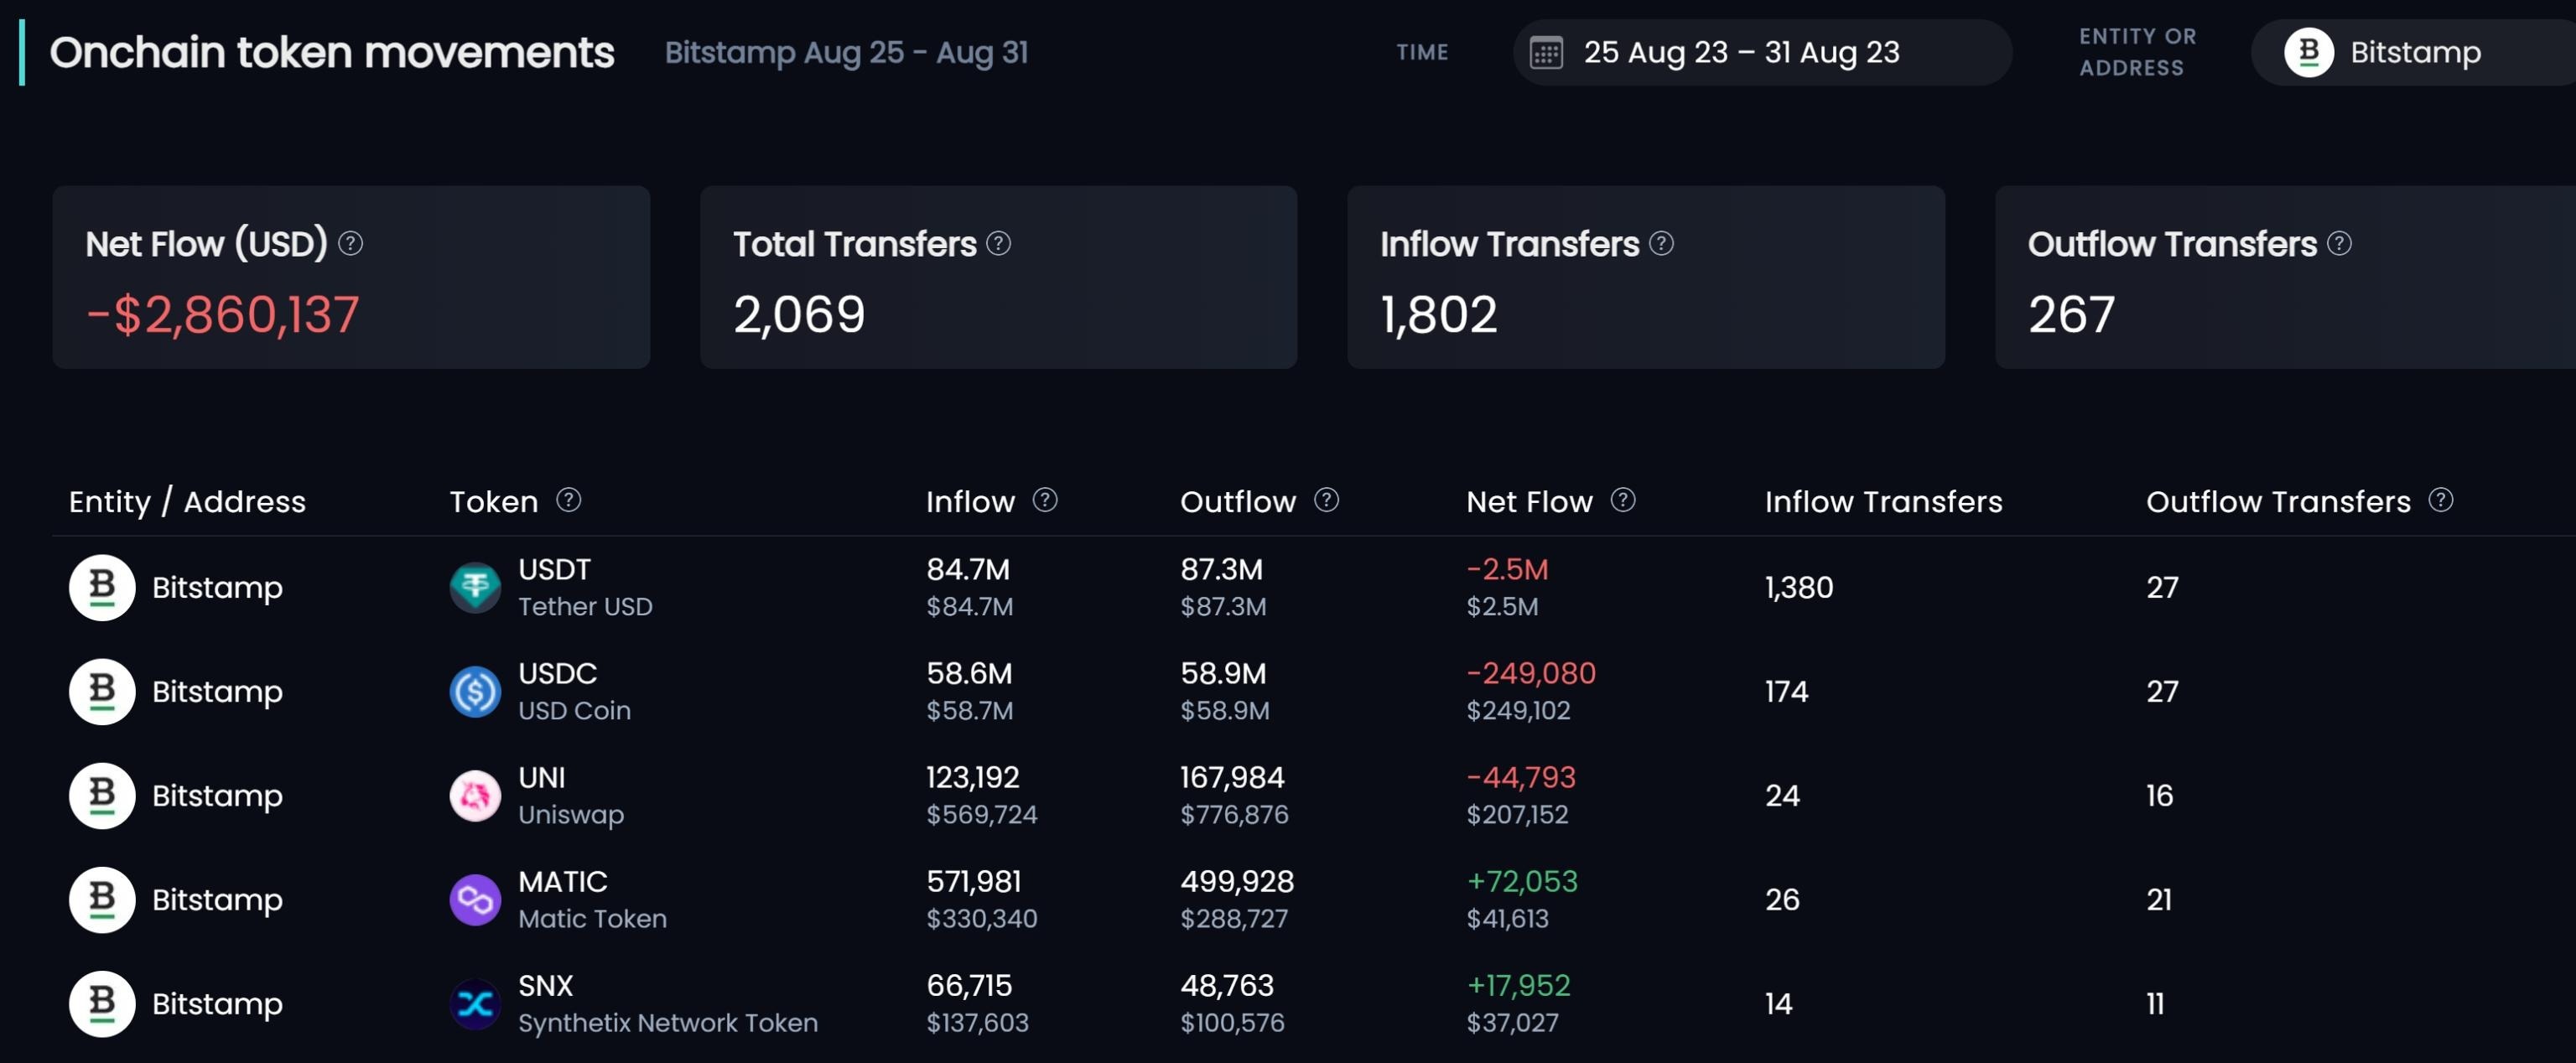
Task: Click the MATIC token name
Action: pos(562,881)
